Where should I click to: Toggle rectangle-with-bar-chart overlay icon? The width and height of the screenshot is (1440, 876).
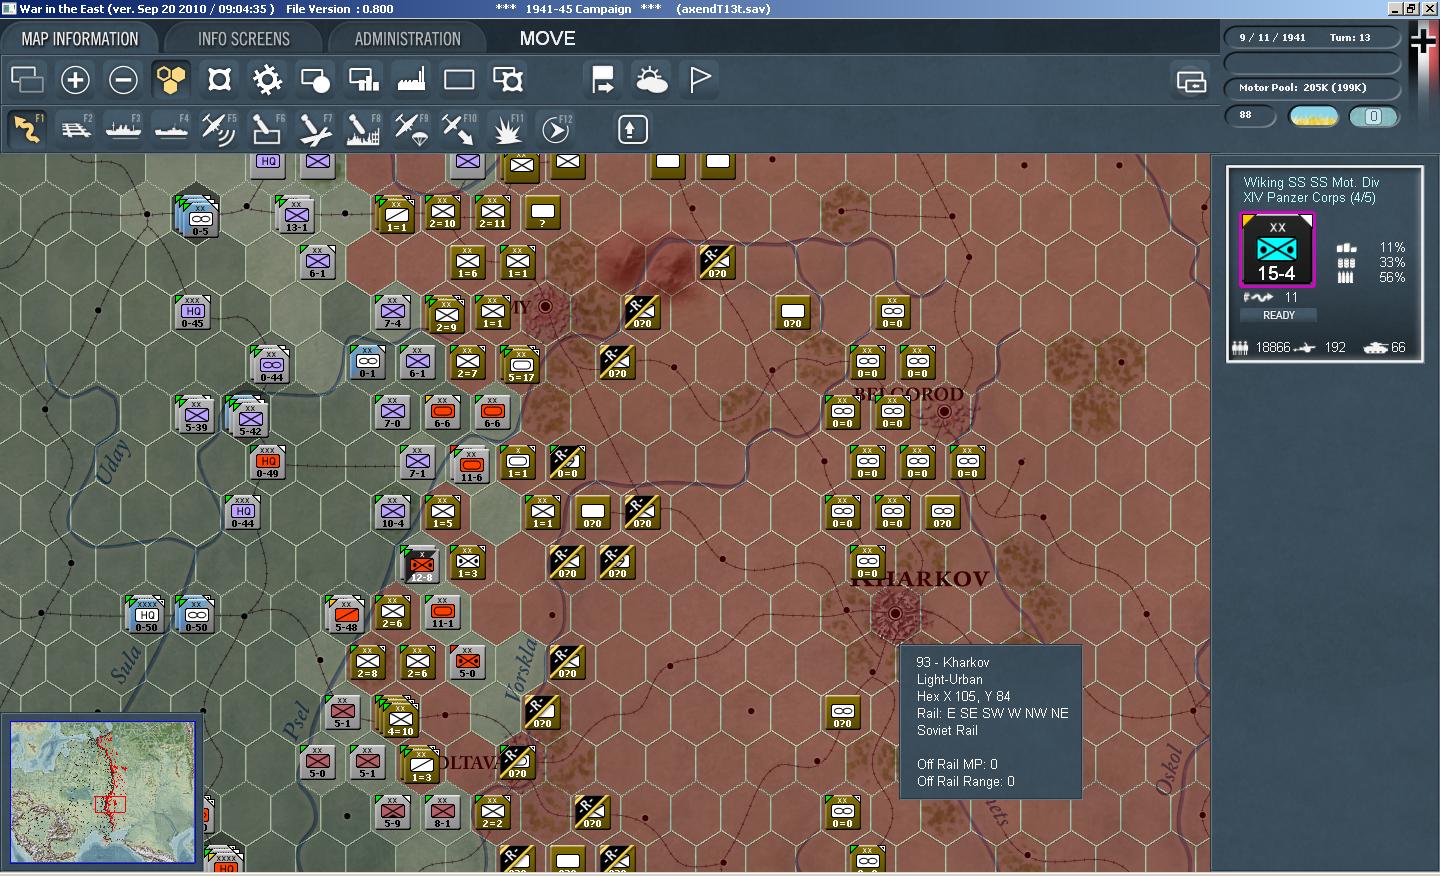point(363,79)
